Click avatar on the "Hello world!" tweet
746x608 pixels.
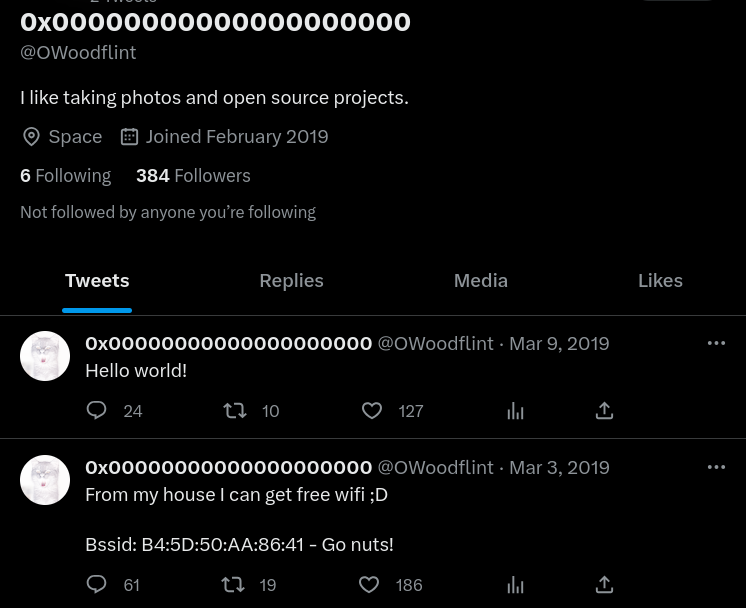click(x=45, y=356)
